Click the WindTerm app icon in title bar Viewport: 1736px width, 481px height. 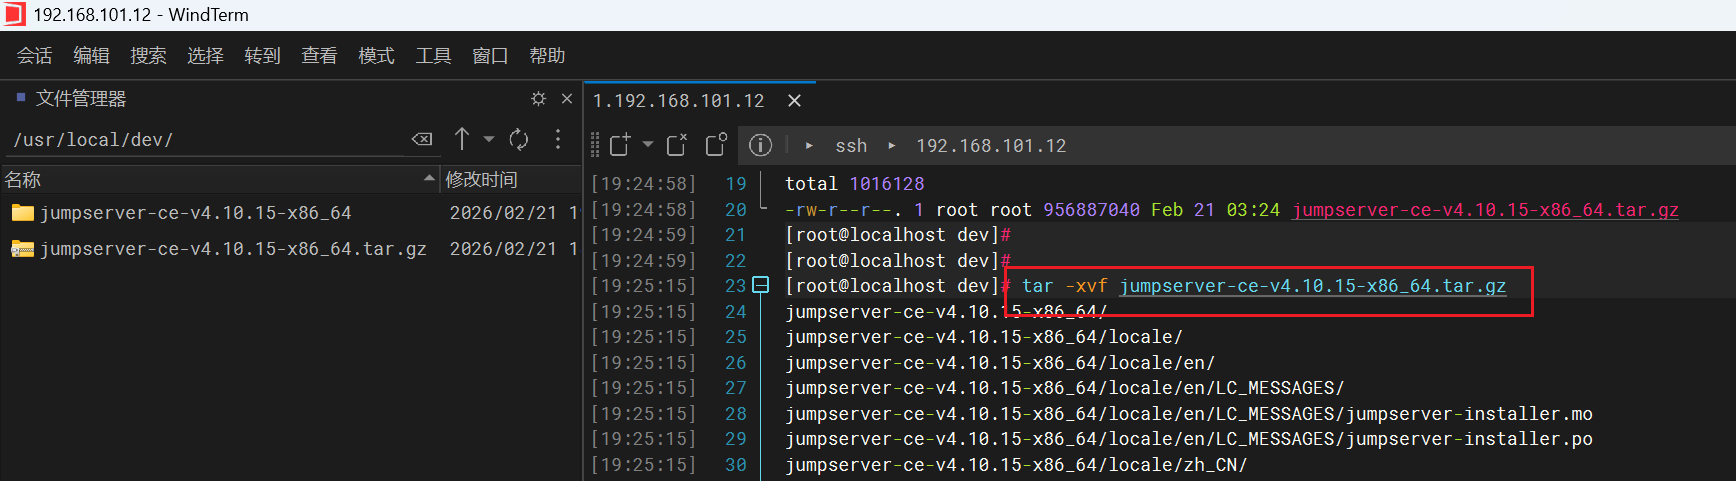point(13,14)
